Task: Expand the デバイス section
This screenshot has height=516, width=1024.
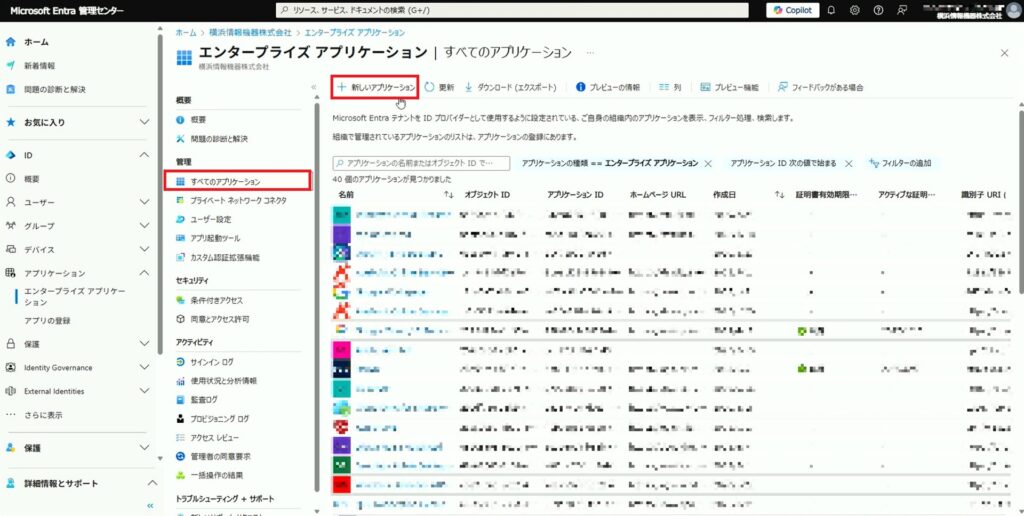Action: (x=144, y=250)
